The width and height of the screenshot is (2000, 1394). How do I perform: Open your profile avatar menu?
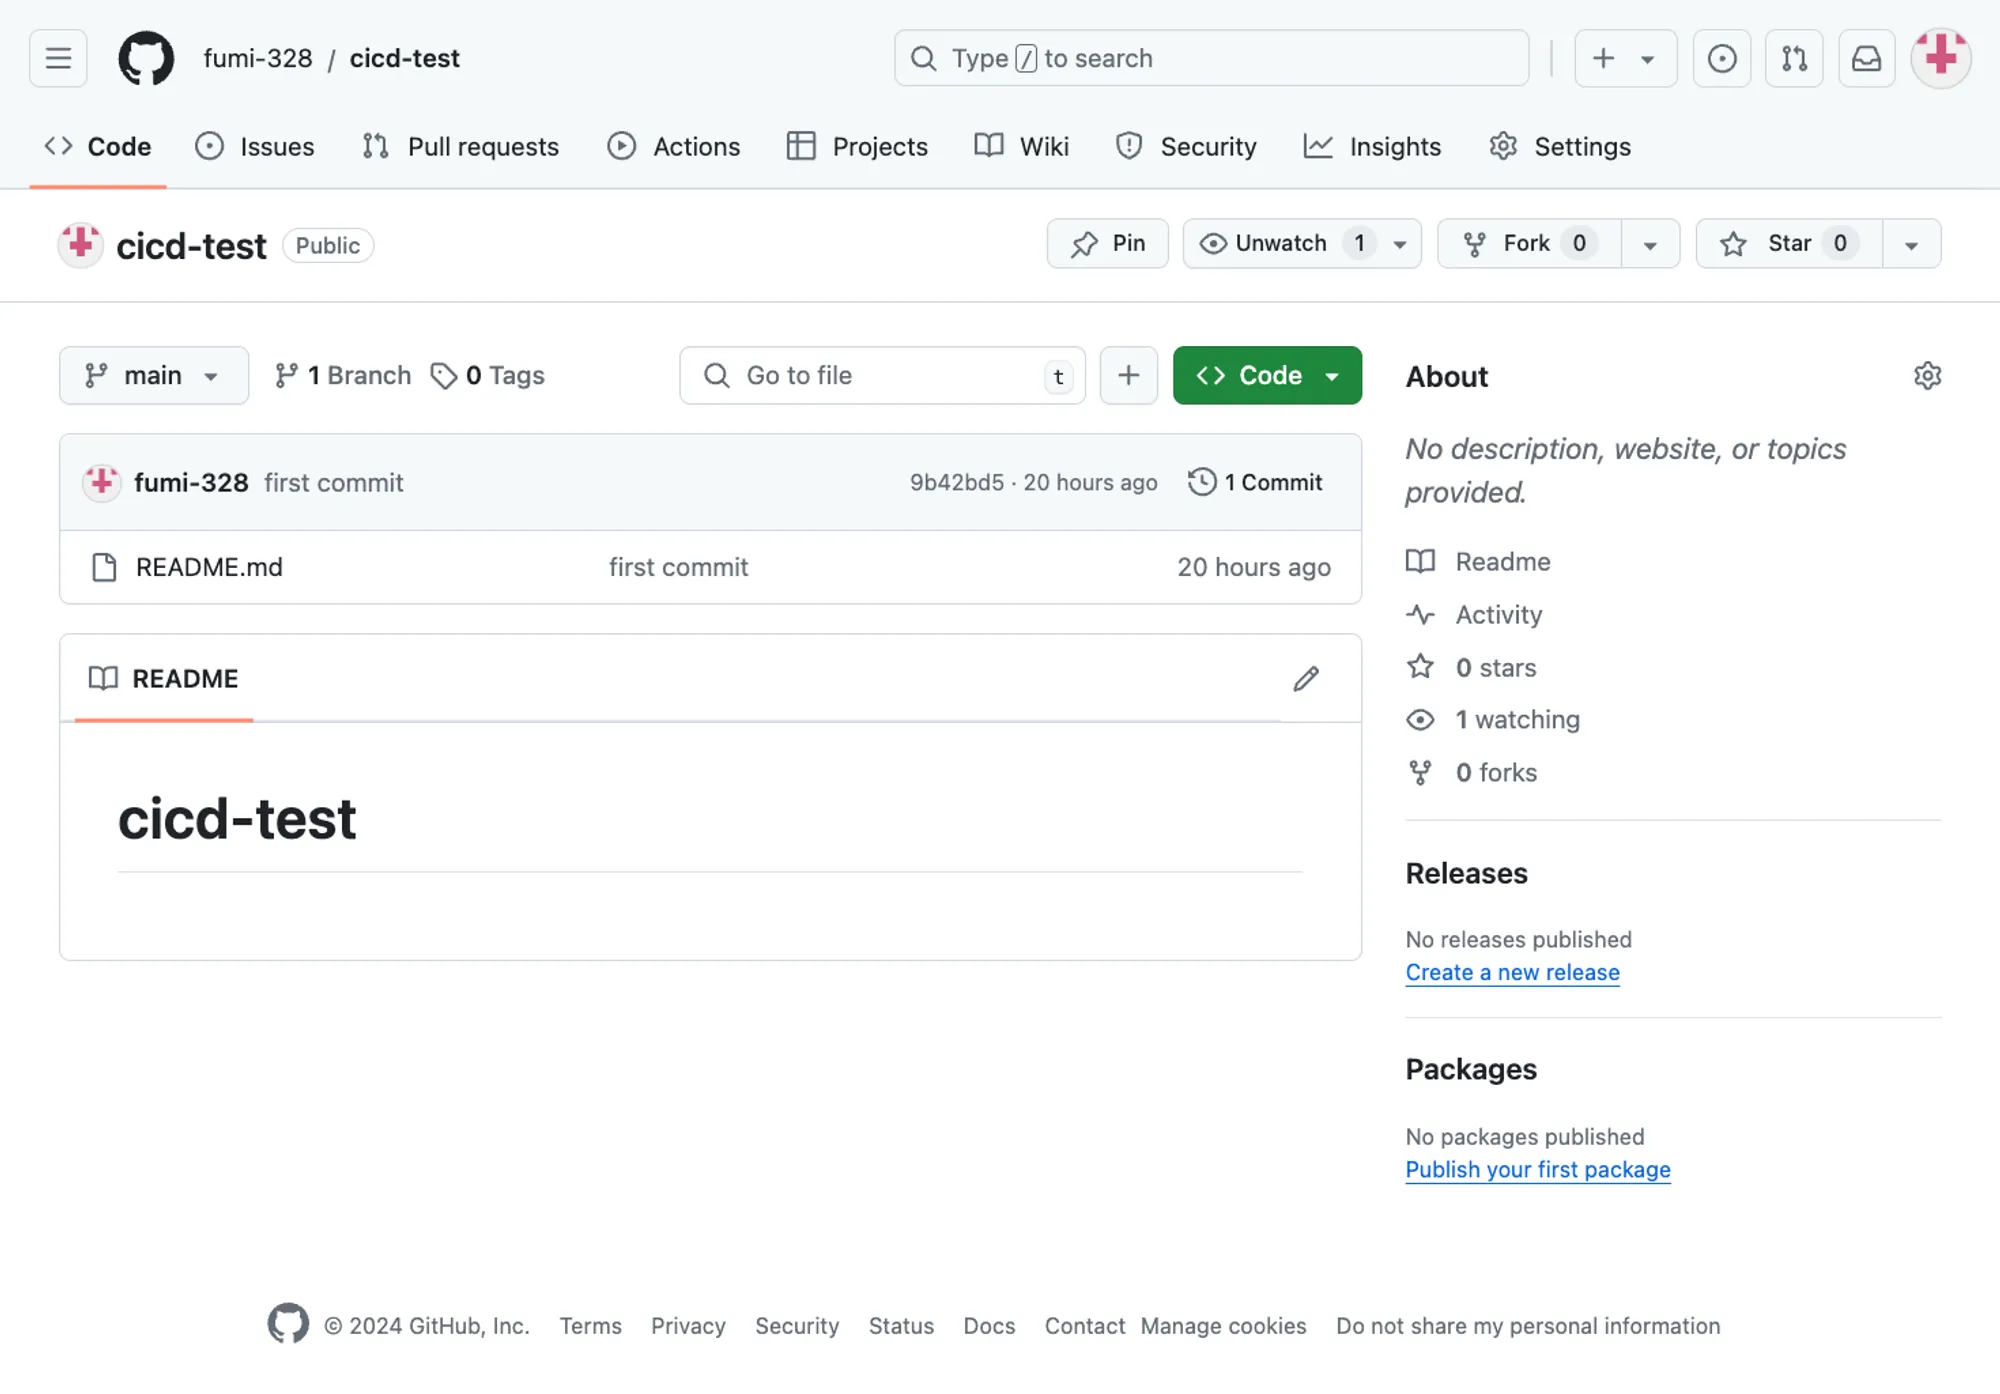pos(1939,58)
